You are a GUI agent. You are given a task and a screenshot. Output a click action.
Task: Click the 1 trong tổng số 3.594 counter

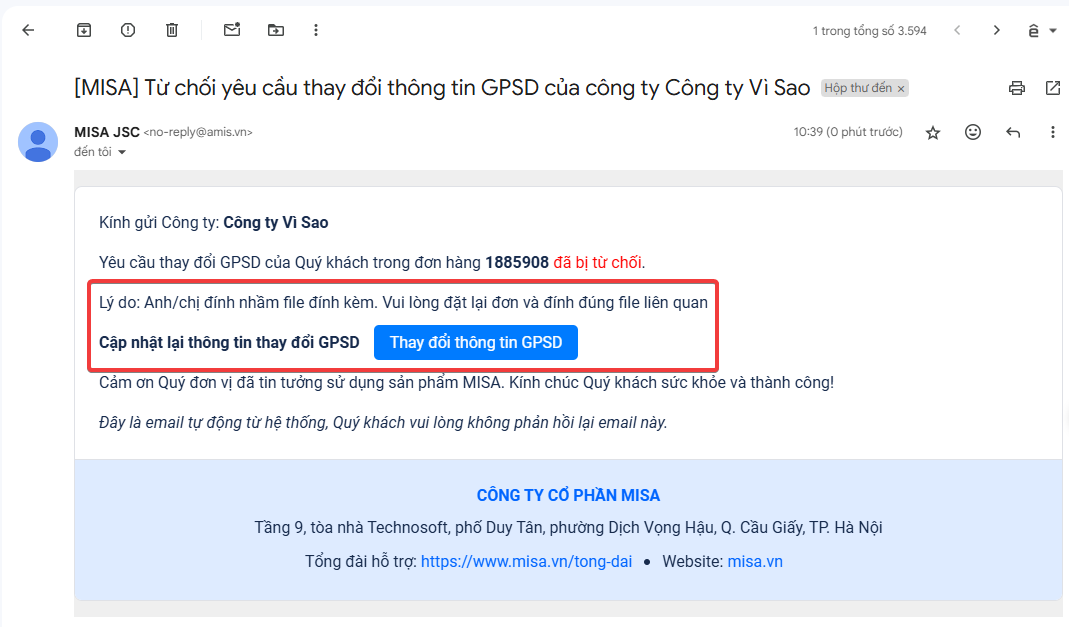[869, 31]
